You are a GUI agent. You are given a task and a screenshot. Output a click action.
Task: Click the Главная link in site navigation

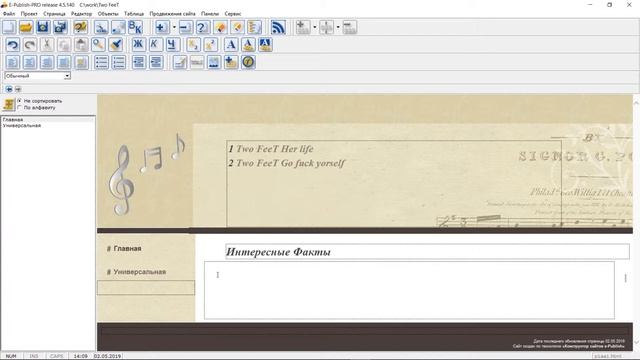click(x=127, y=249)
